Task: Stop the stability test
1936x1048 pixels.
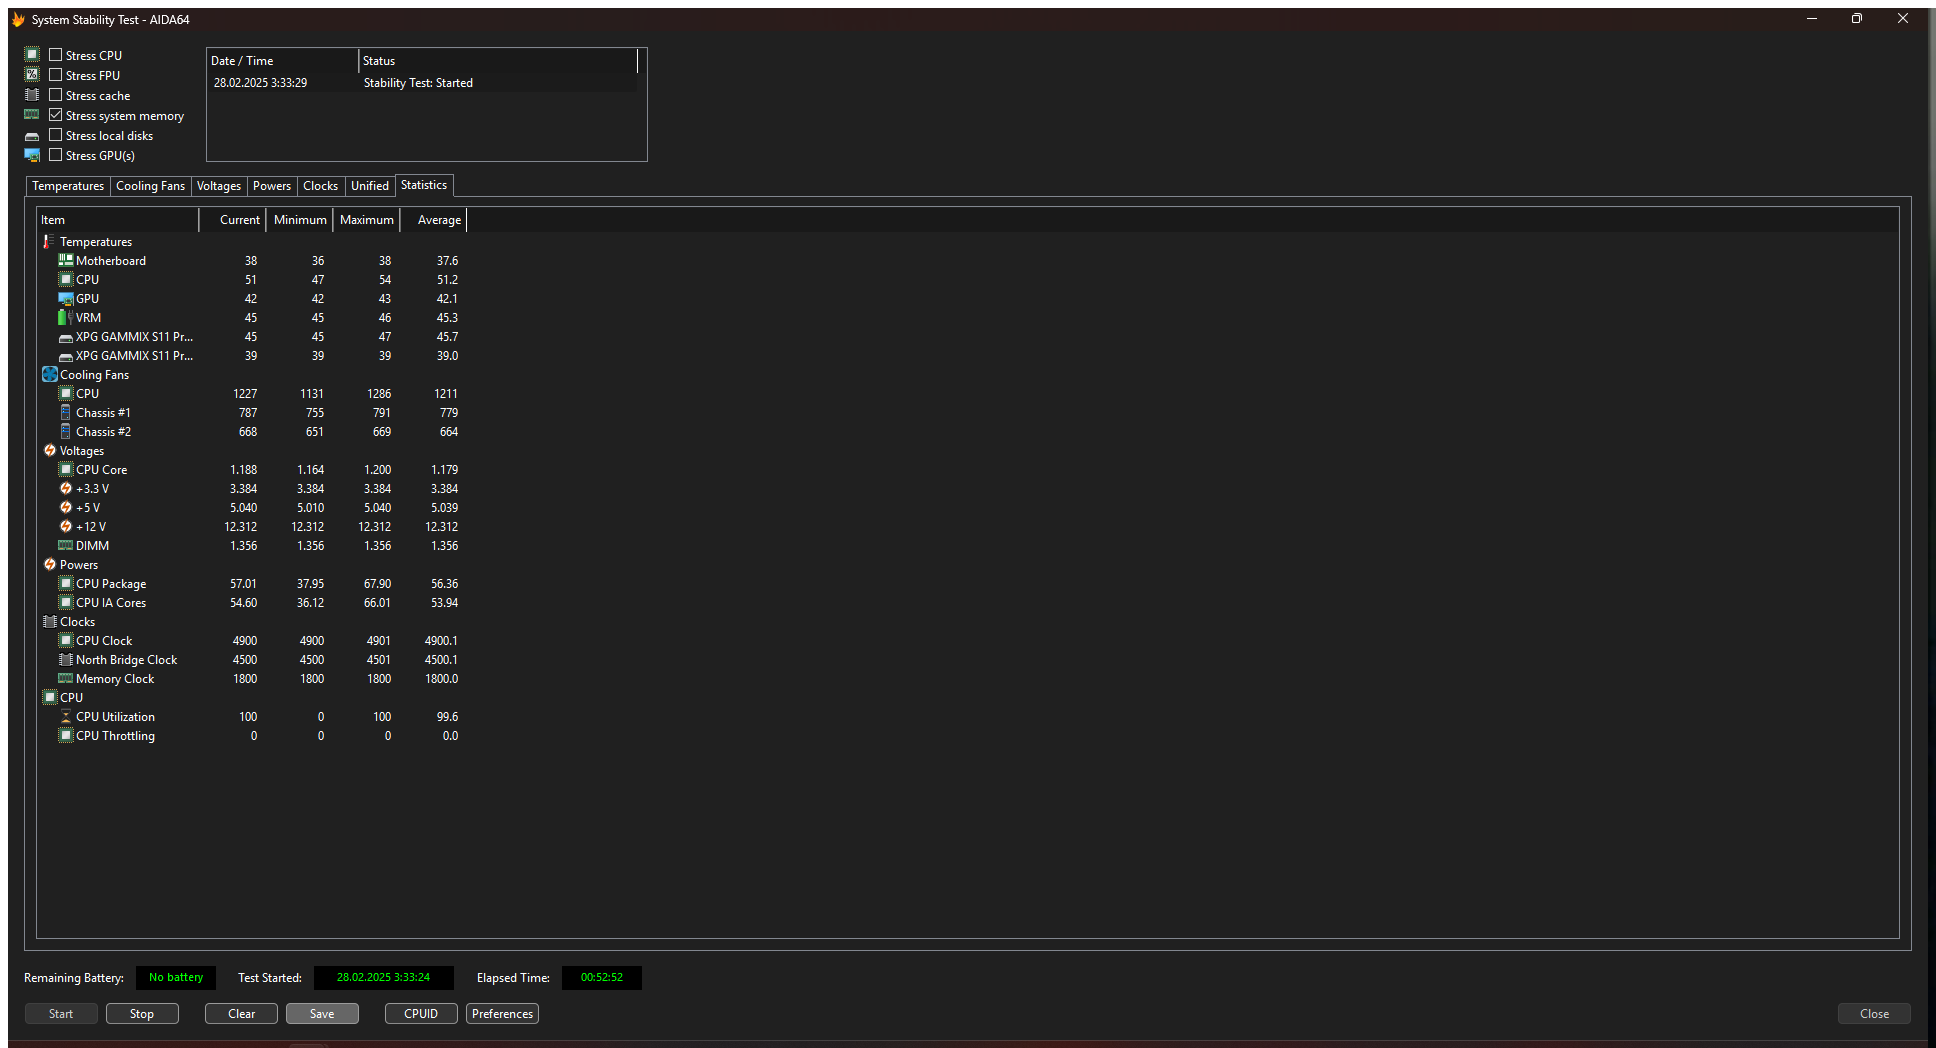Action: (142, 1014)
